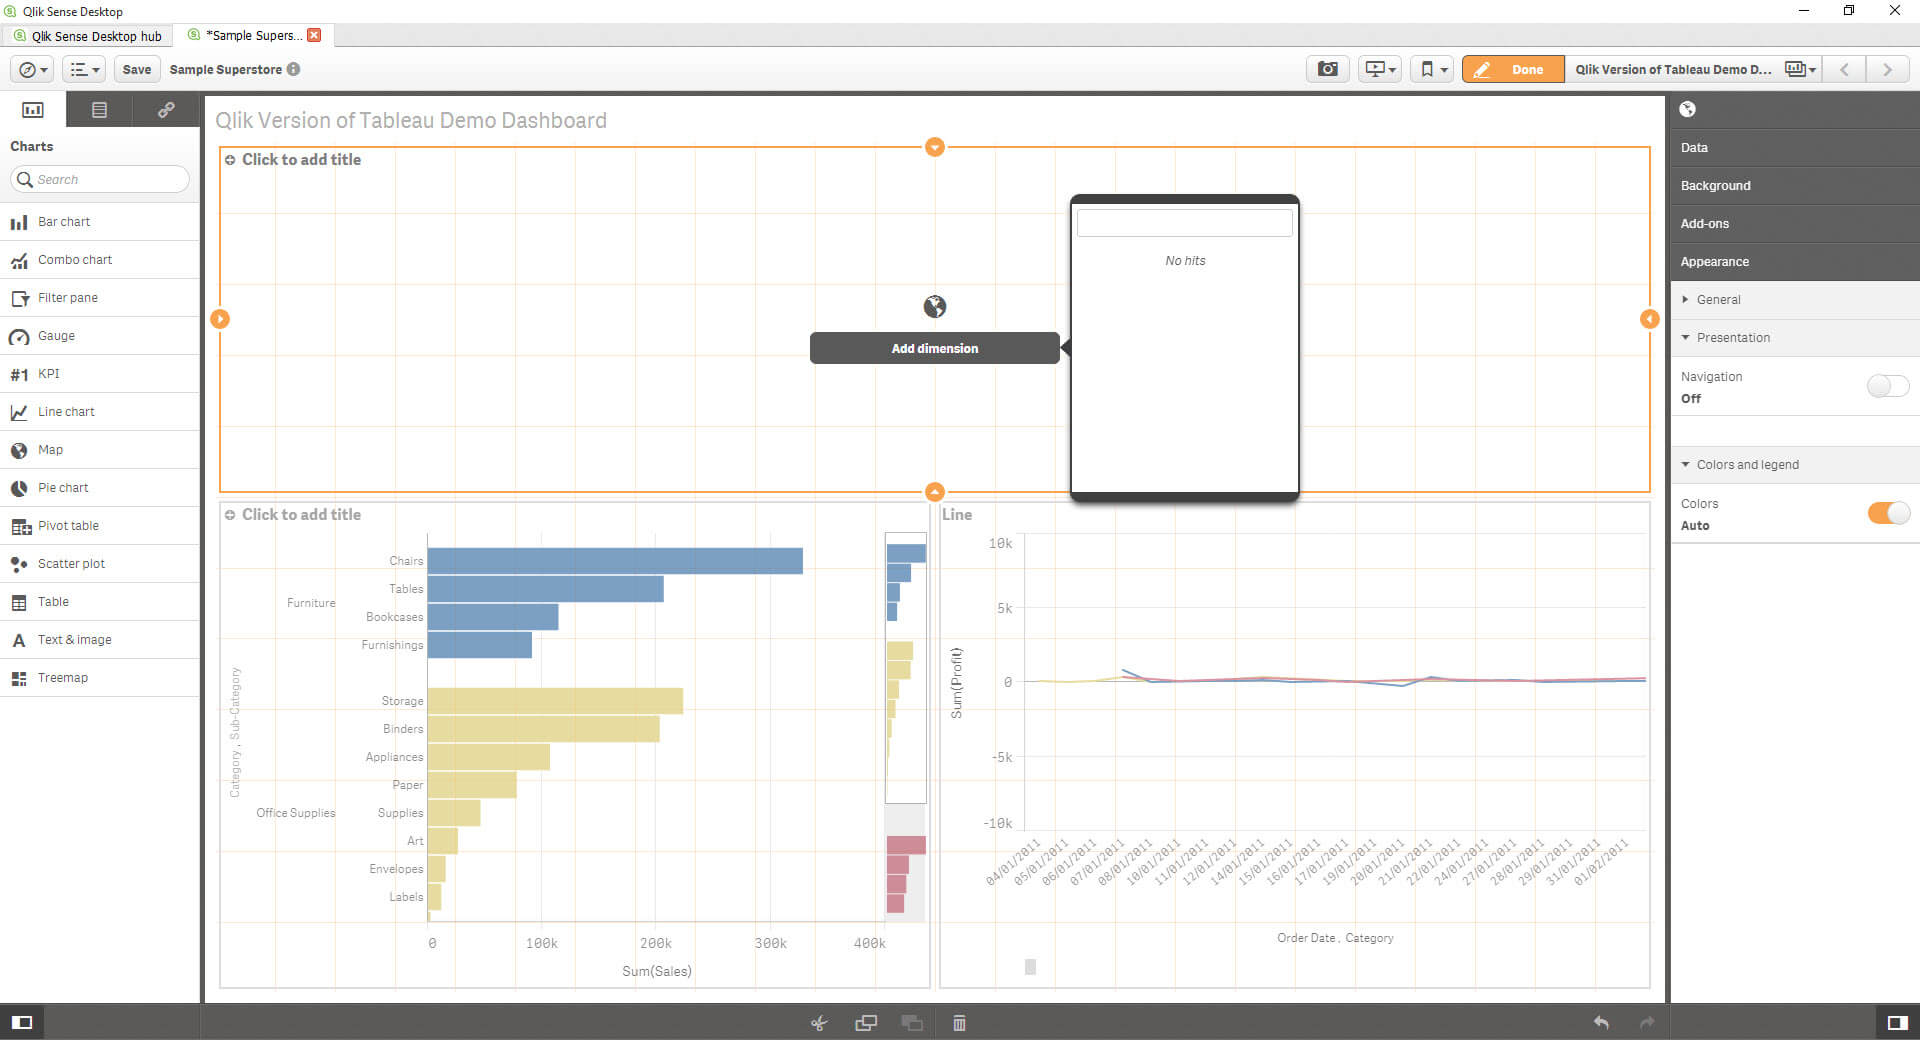
Task: Go to the previous sheet
Action: coord(1845,69)
